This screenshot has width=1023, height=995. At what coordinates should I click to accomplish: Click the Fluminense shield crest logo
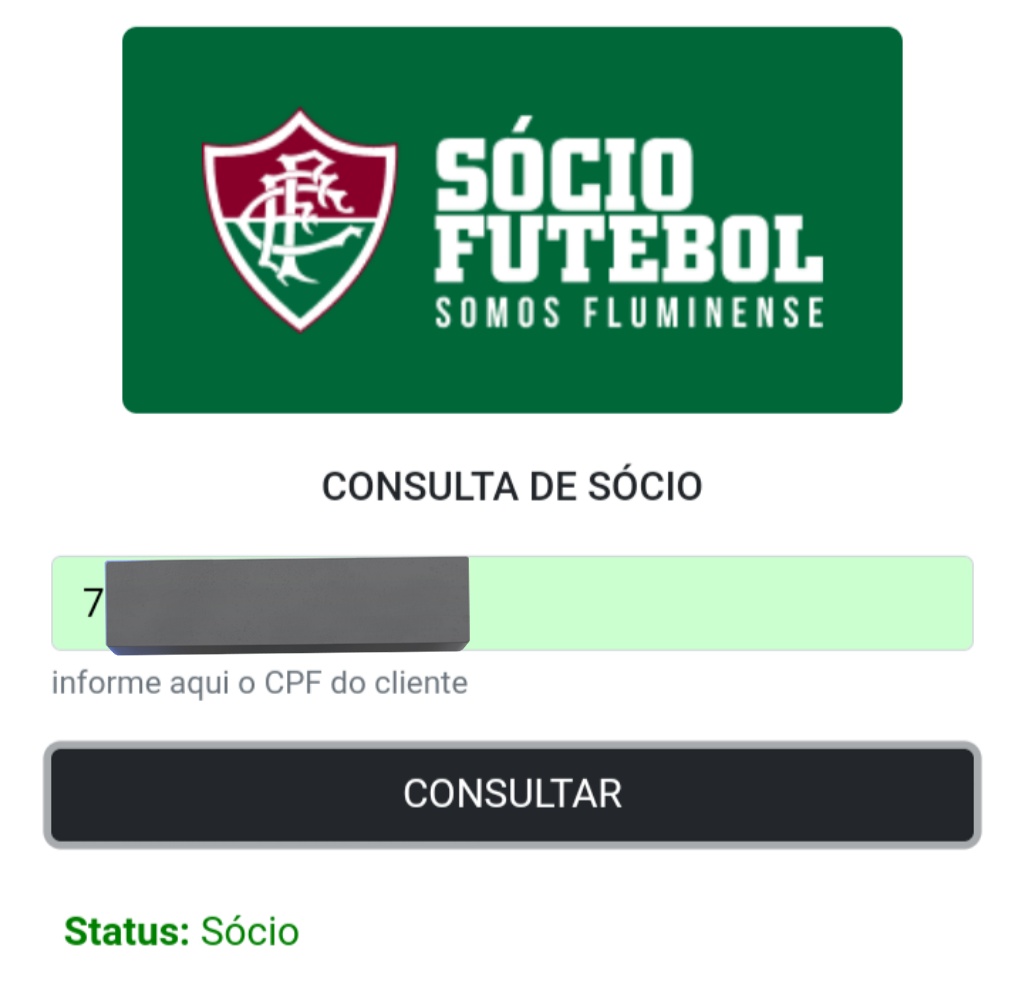pos(299,221)
